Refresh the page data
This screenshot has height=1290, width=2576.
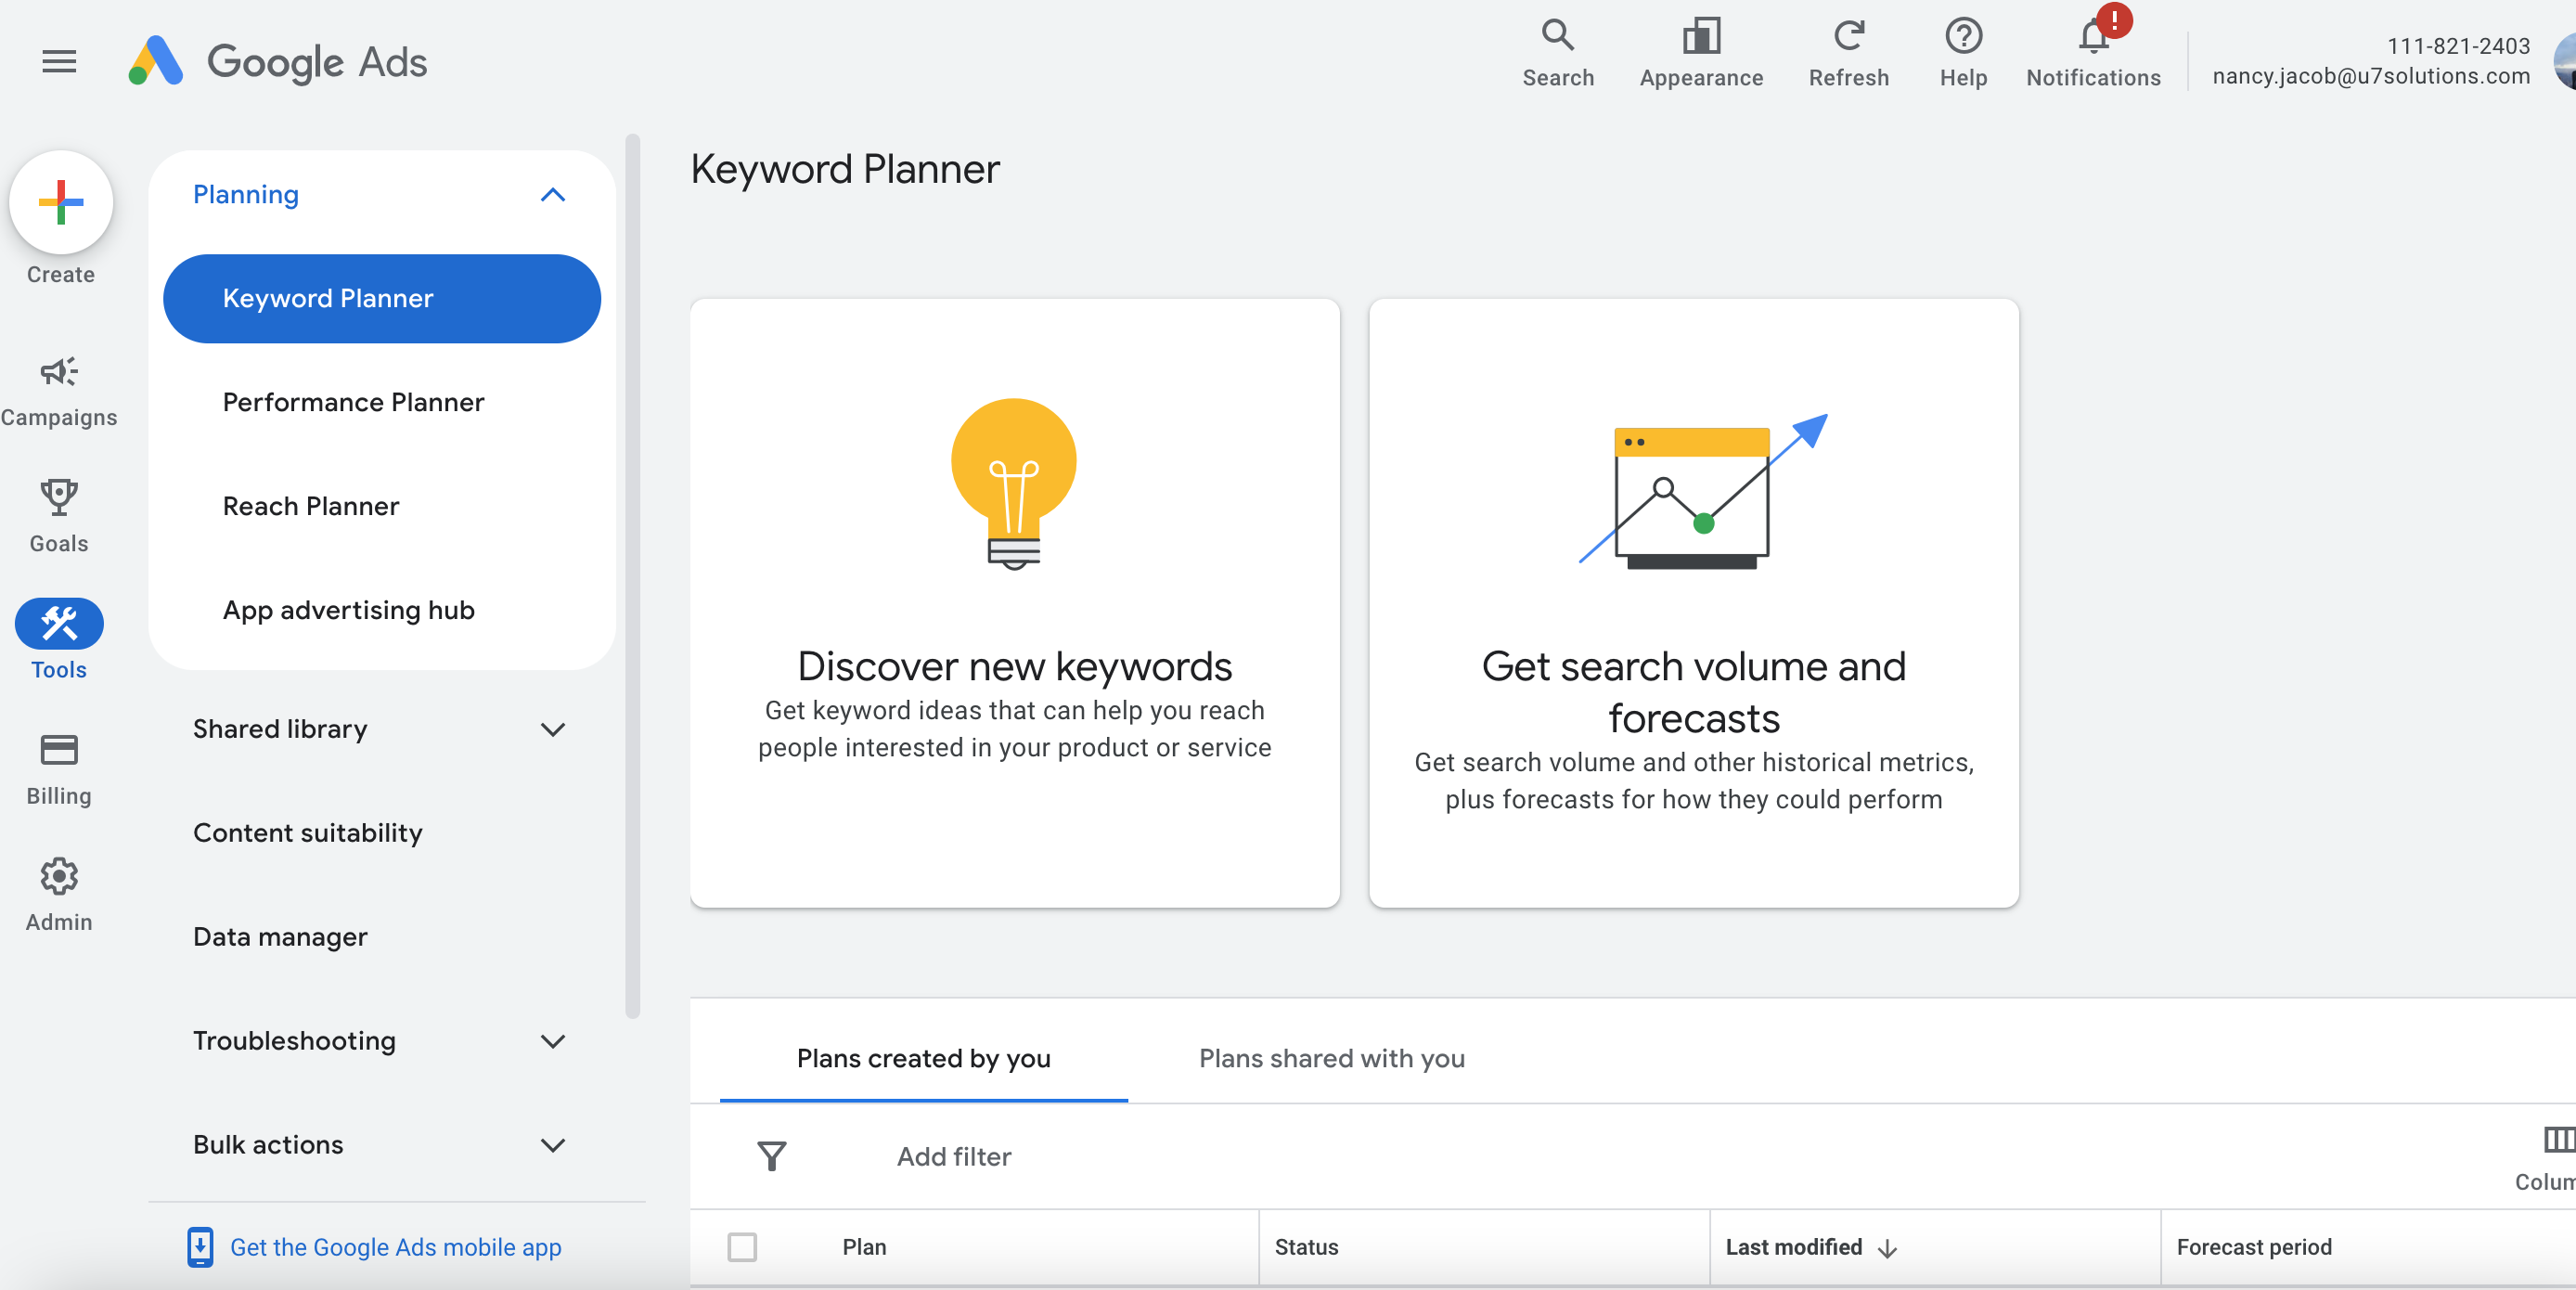(1848, 54)
